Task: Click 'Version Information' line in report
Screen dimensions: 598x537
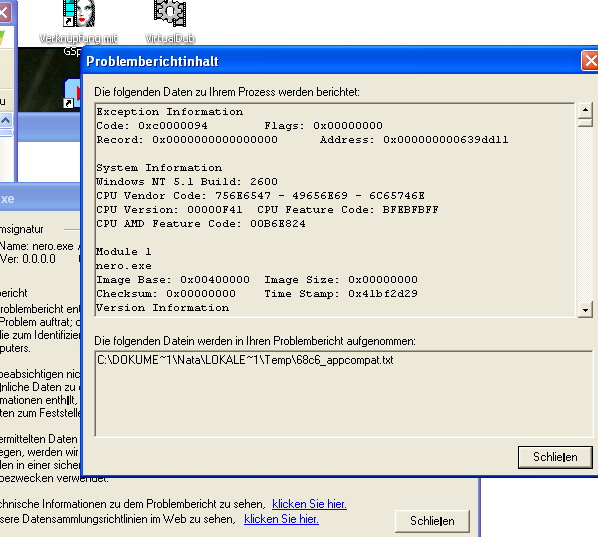Action: click(x=162, y=308)
